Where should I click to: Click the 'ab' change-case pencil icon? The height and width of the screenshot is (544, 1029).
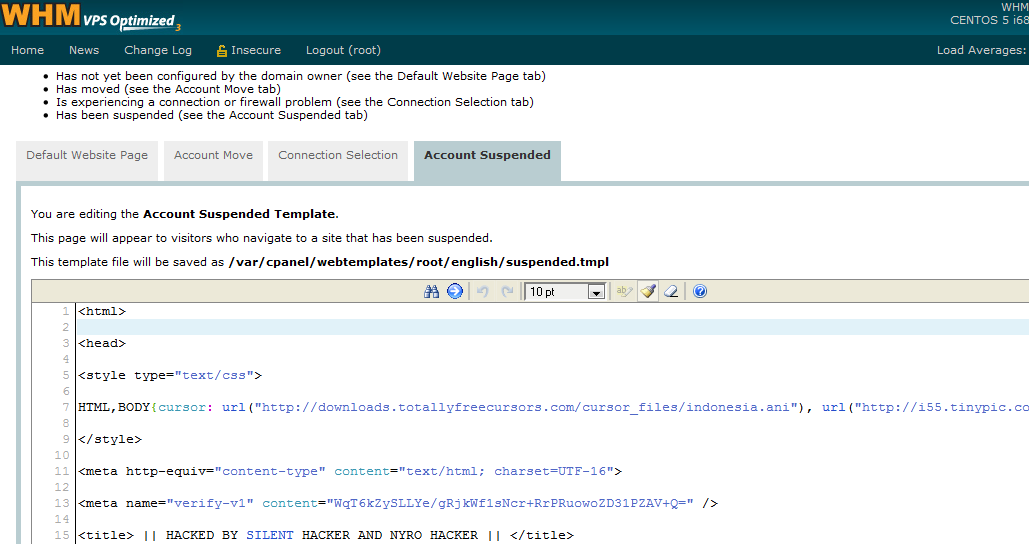(x=624, y=291)
